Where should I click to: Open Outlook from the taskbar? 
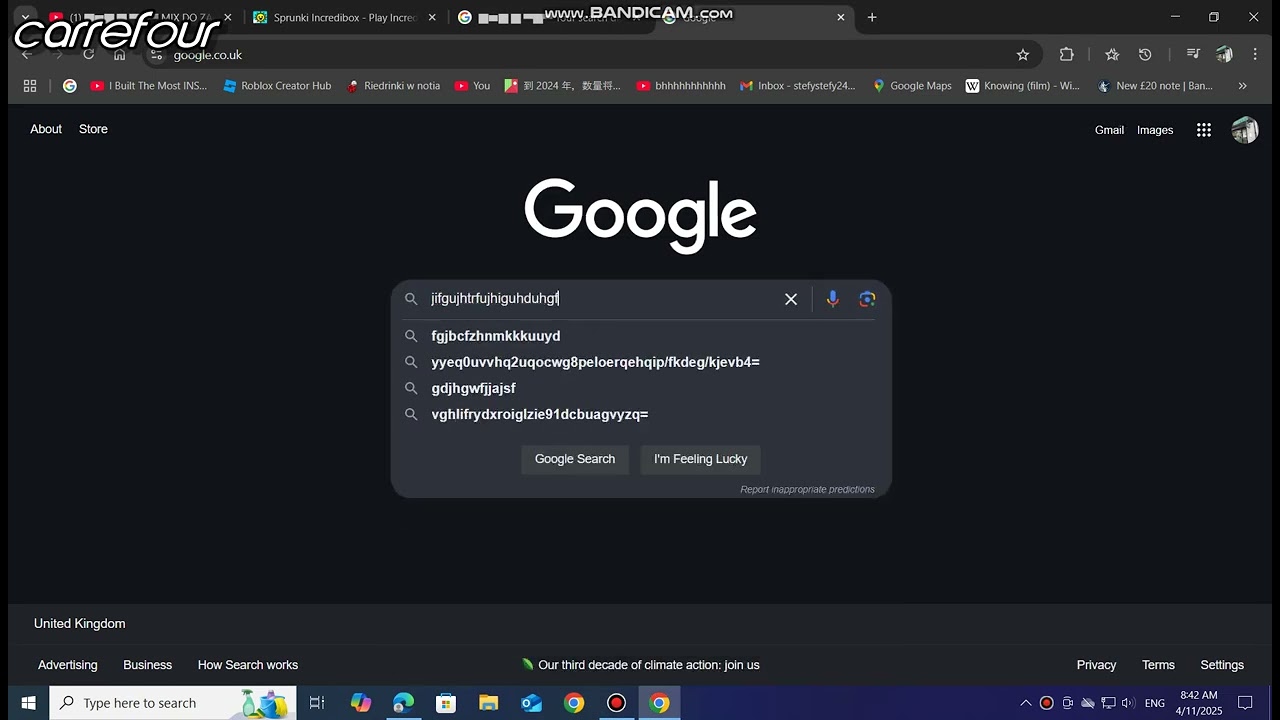click(531, 703)
